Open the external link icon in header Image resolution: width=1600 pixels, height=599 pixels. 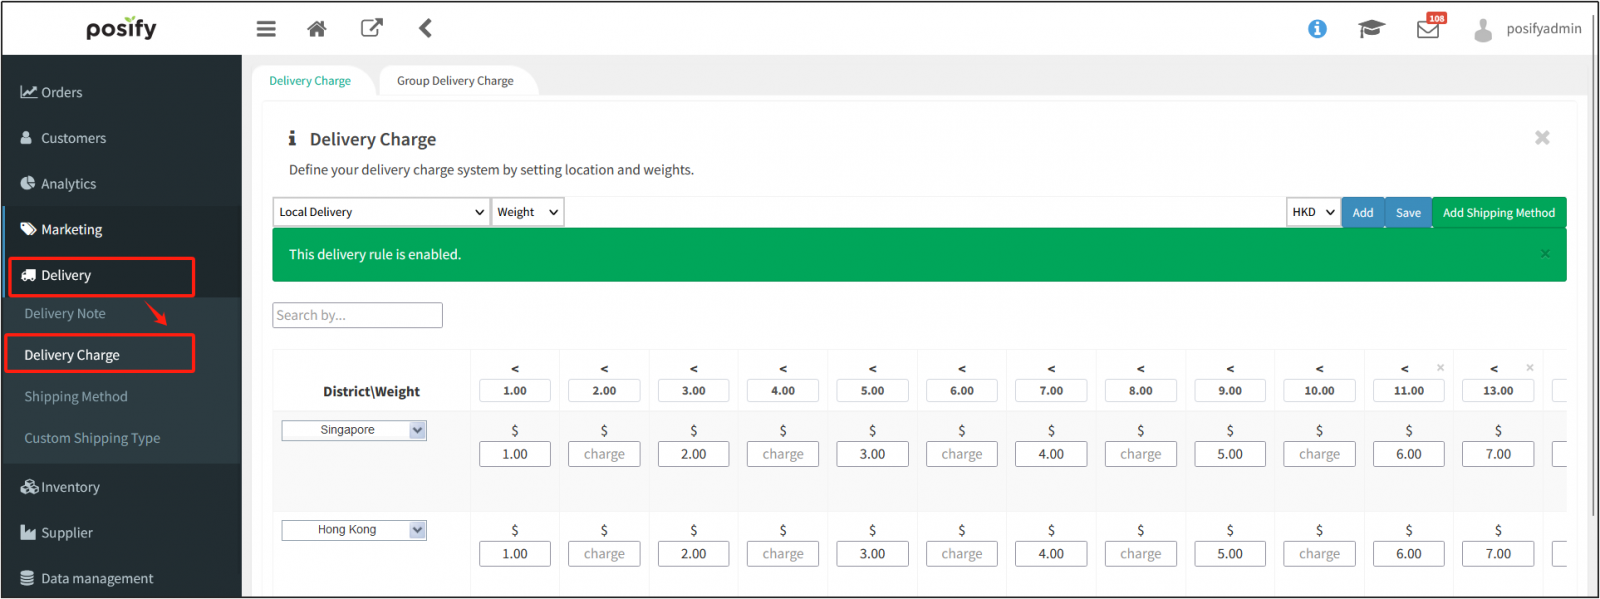coord(371,28)
